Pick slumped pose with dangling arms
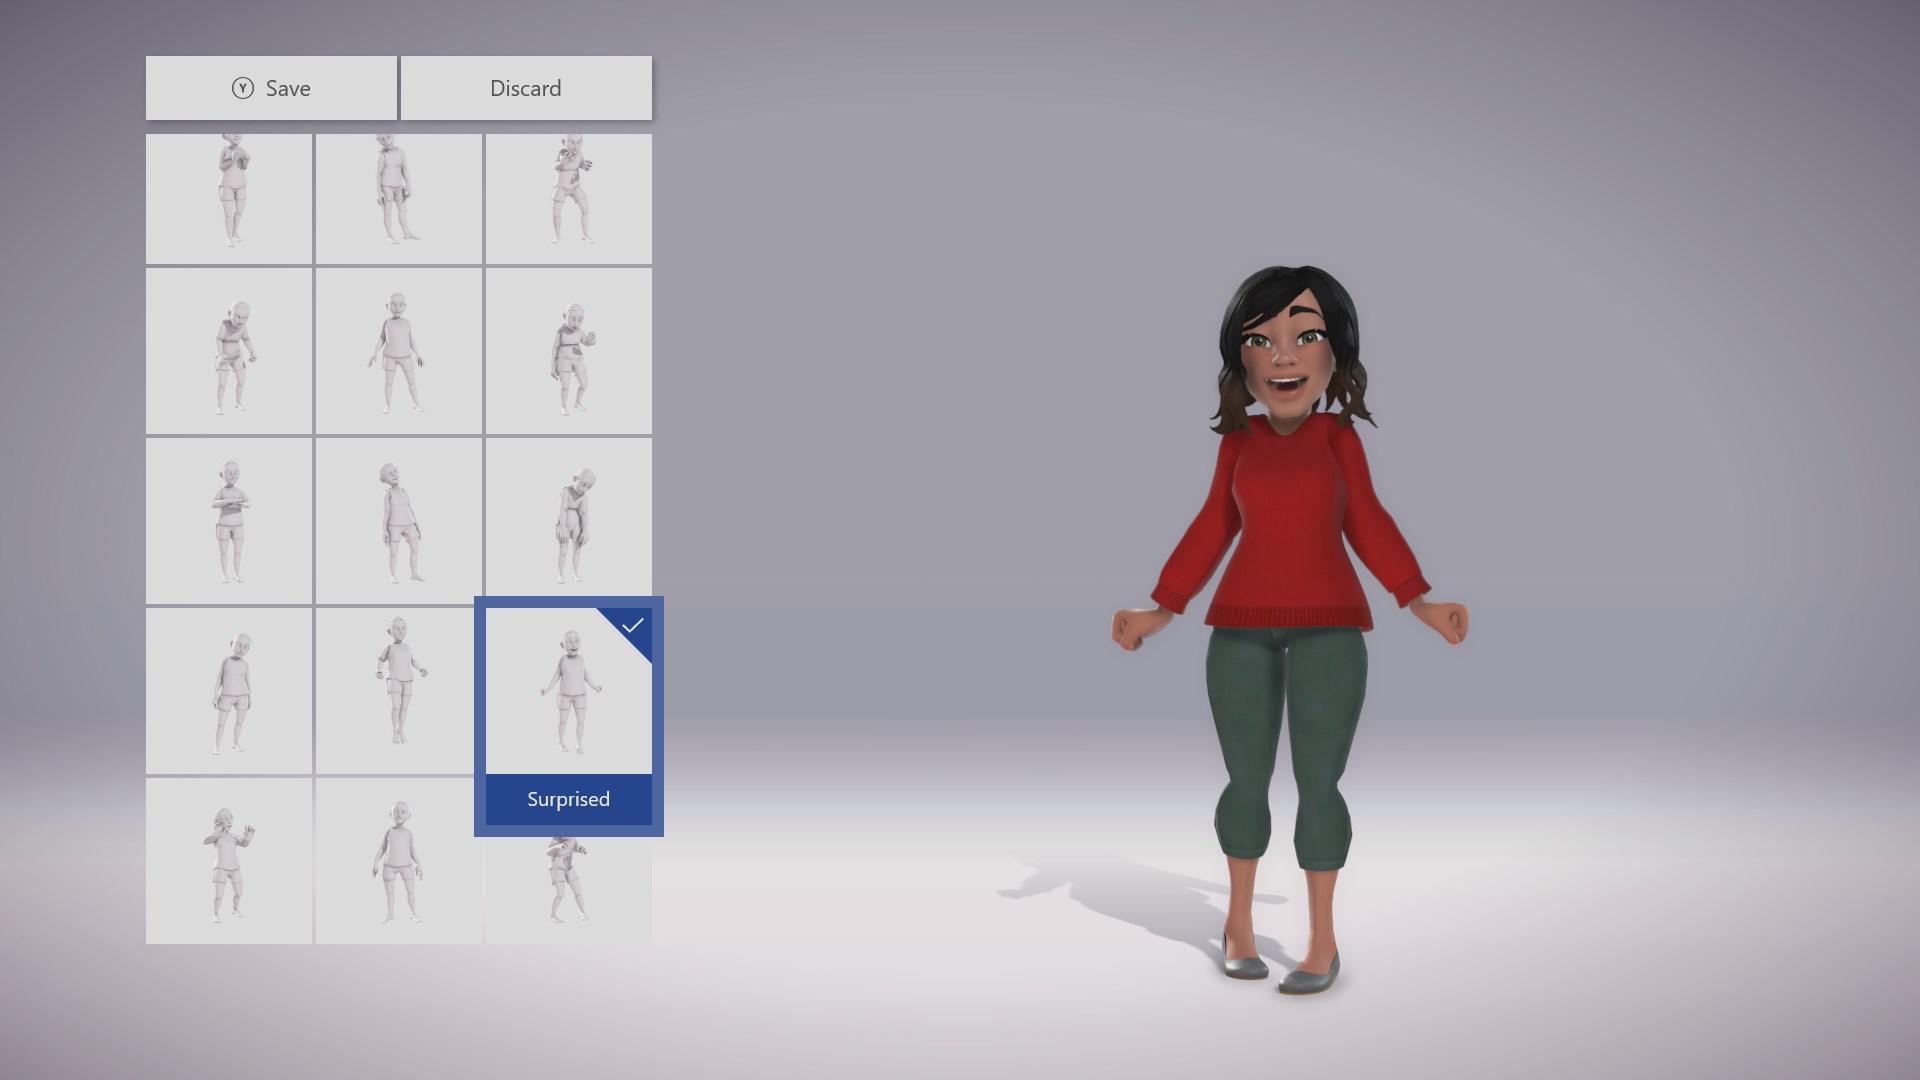1920x1080 pixels. point(568,521)
